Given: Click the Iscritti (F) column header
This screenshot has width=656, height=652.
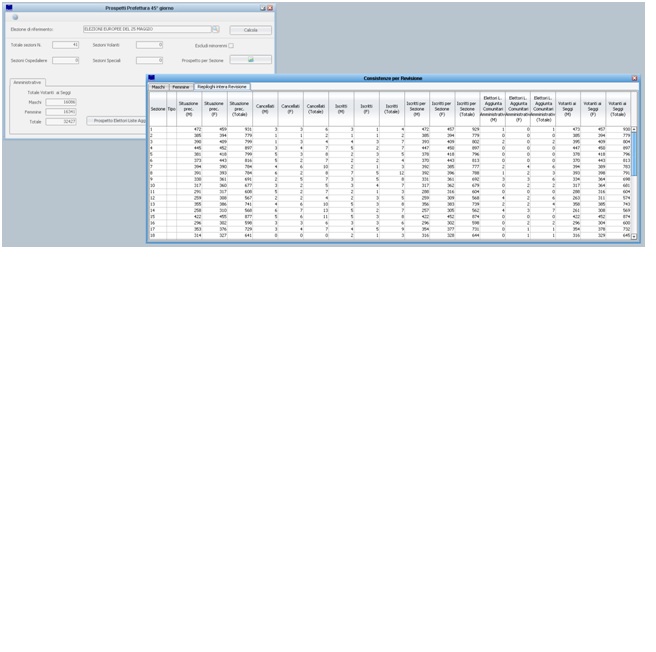Looking at the screenshot, I should pos(366,109).
